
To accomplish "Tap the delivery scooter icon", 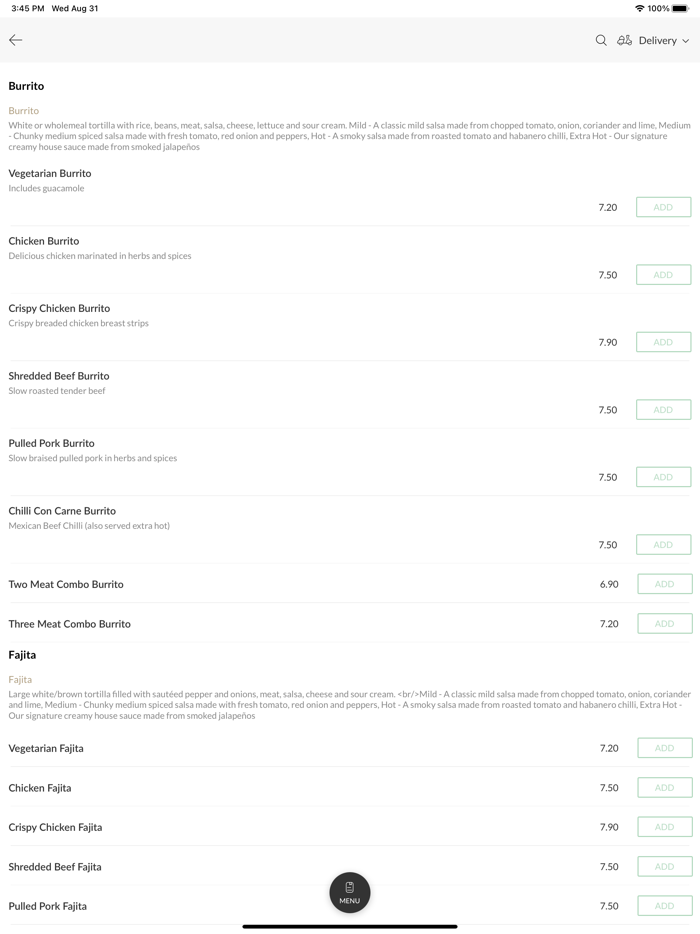I will coord(624,40).
